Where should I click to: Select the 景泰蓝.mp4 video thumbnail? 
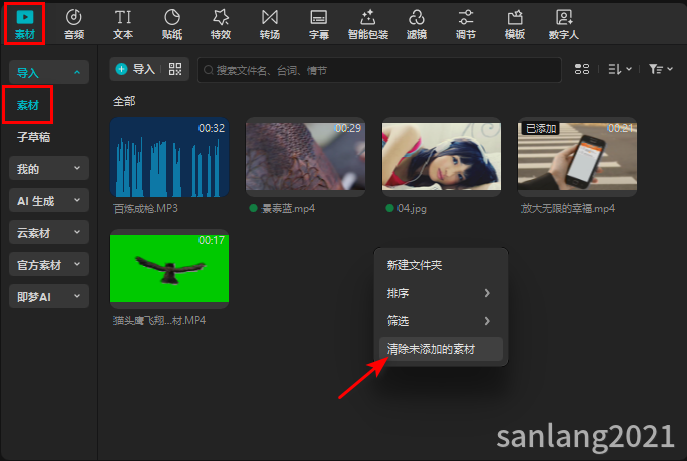click(305, 157)
